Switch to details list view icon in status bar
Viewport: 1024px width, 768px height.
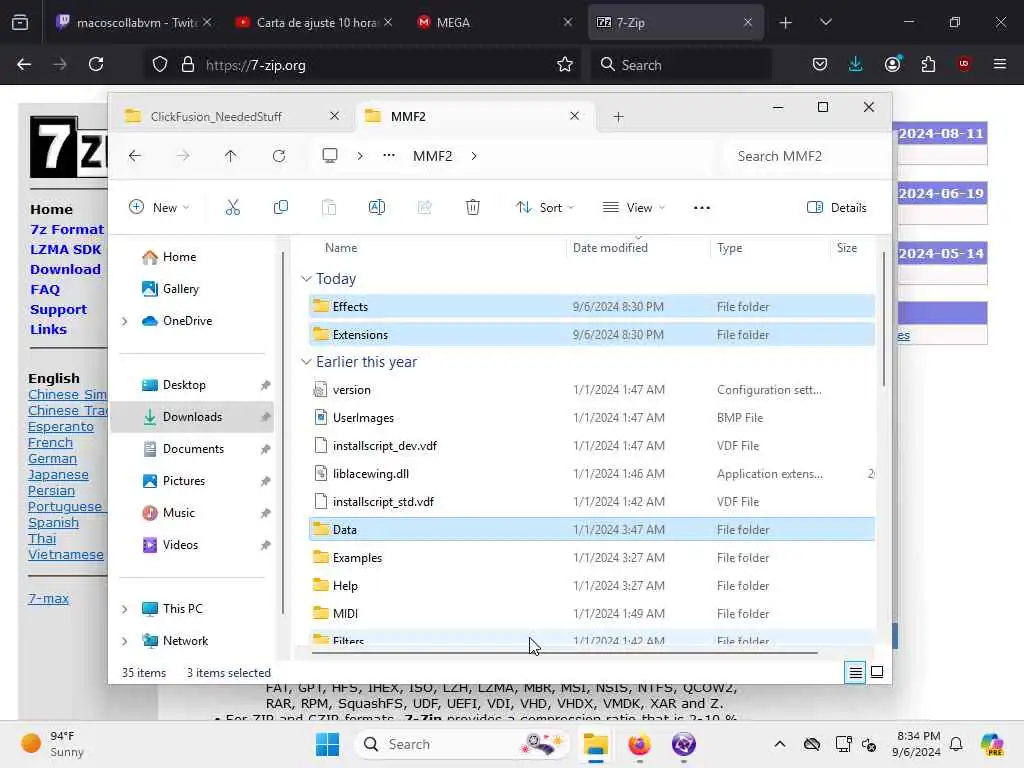point(855,672)
